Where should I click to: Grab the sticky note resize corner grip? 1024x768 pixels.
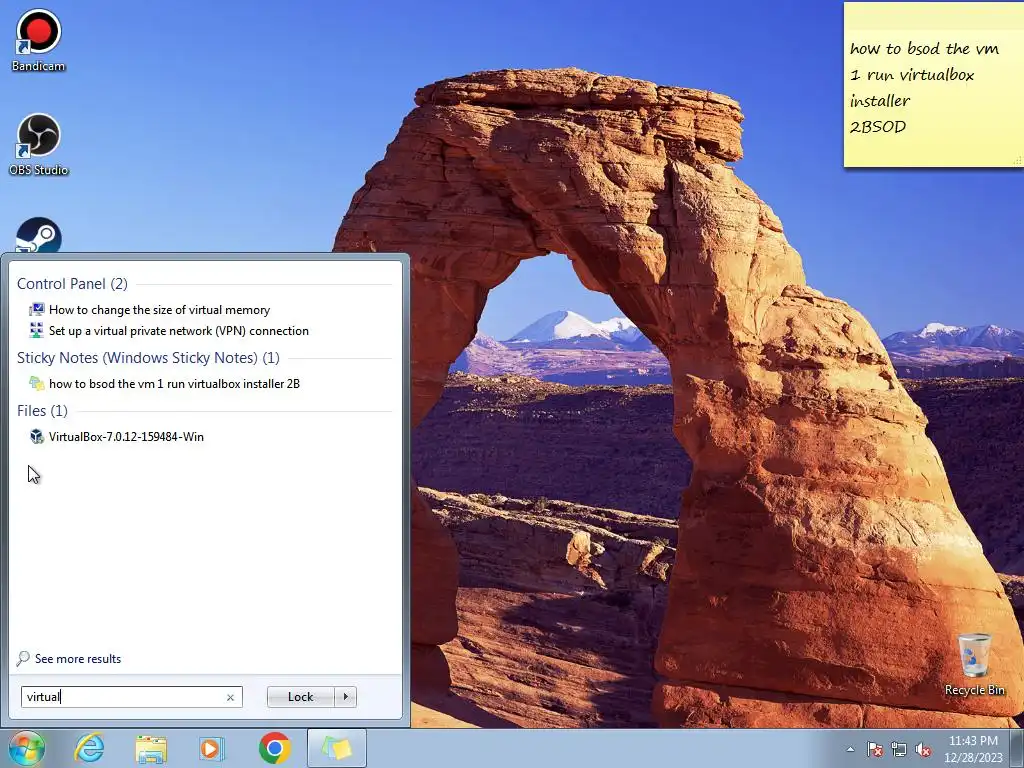[x=1017, y=160]
